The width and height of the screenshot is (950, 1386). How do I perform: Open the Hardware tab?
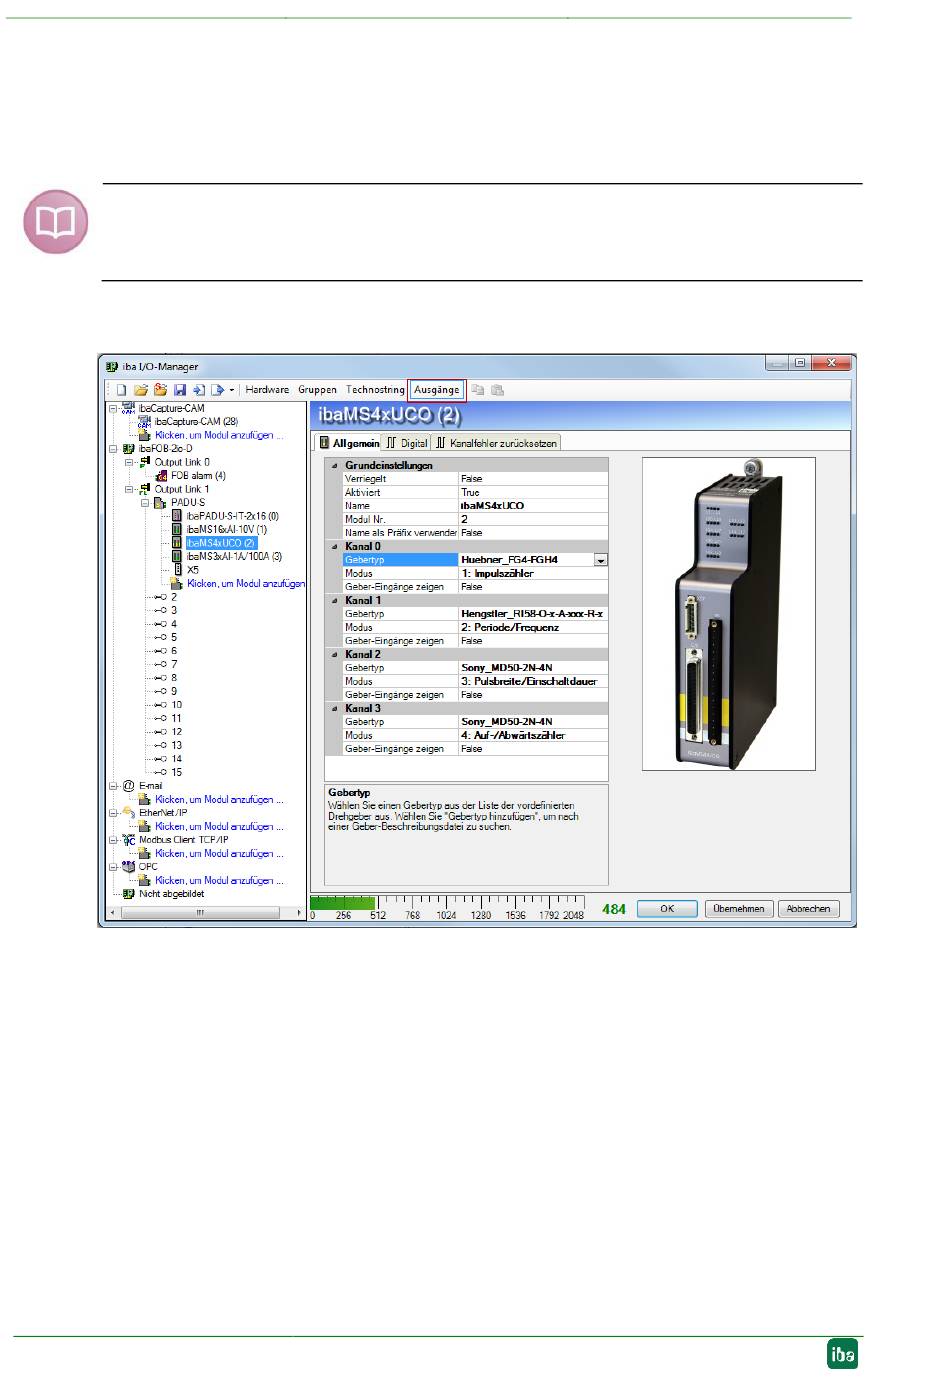click(267, 390)
